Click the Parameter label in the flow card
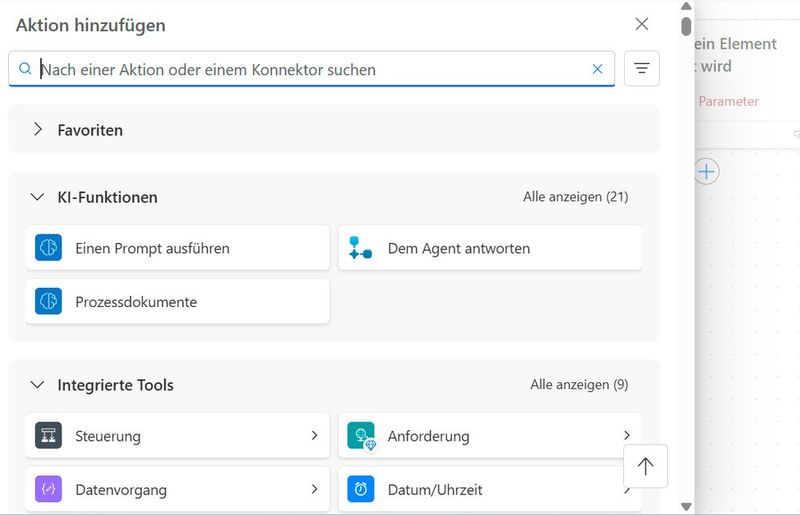This screenshot has height=515, width=800. click(x=728, y=102)
